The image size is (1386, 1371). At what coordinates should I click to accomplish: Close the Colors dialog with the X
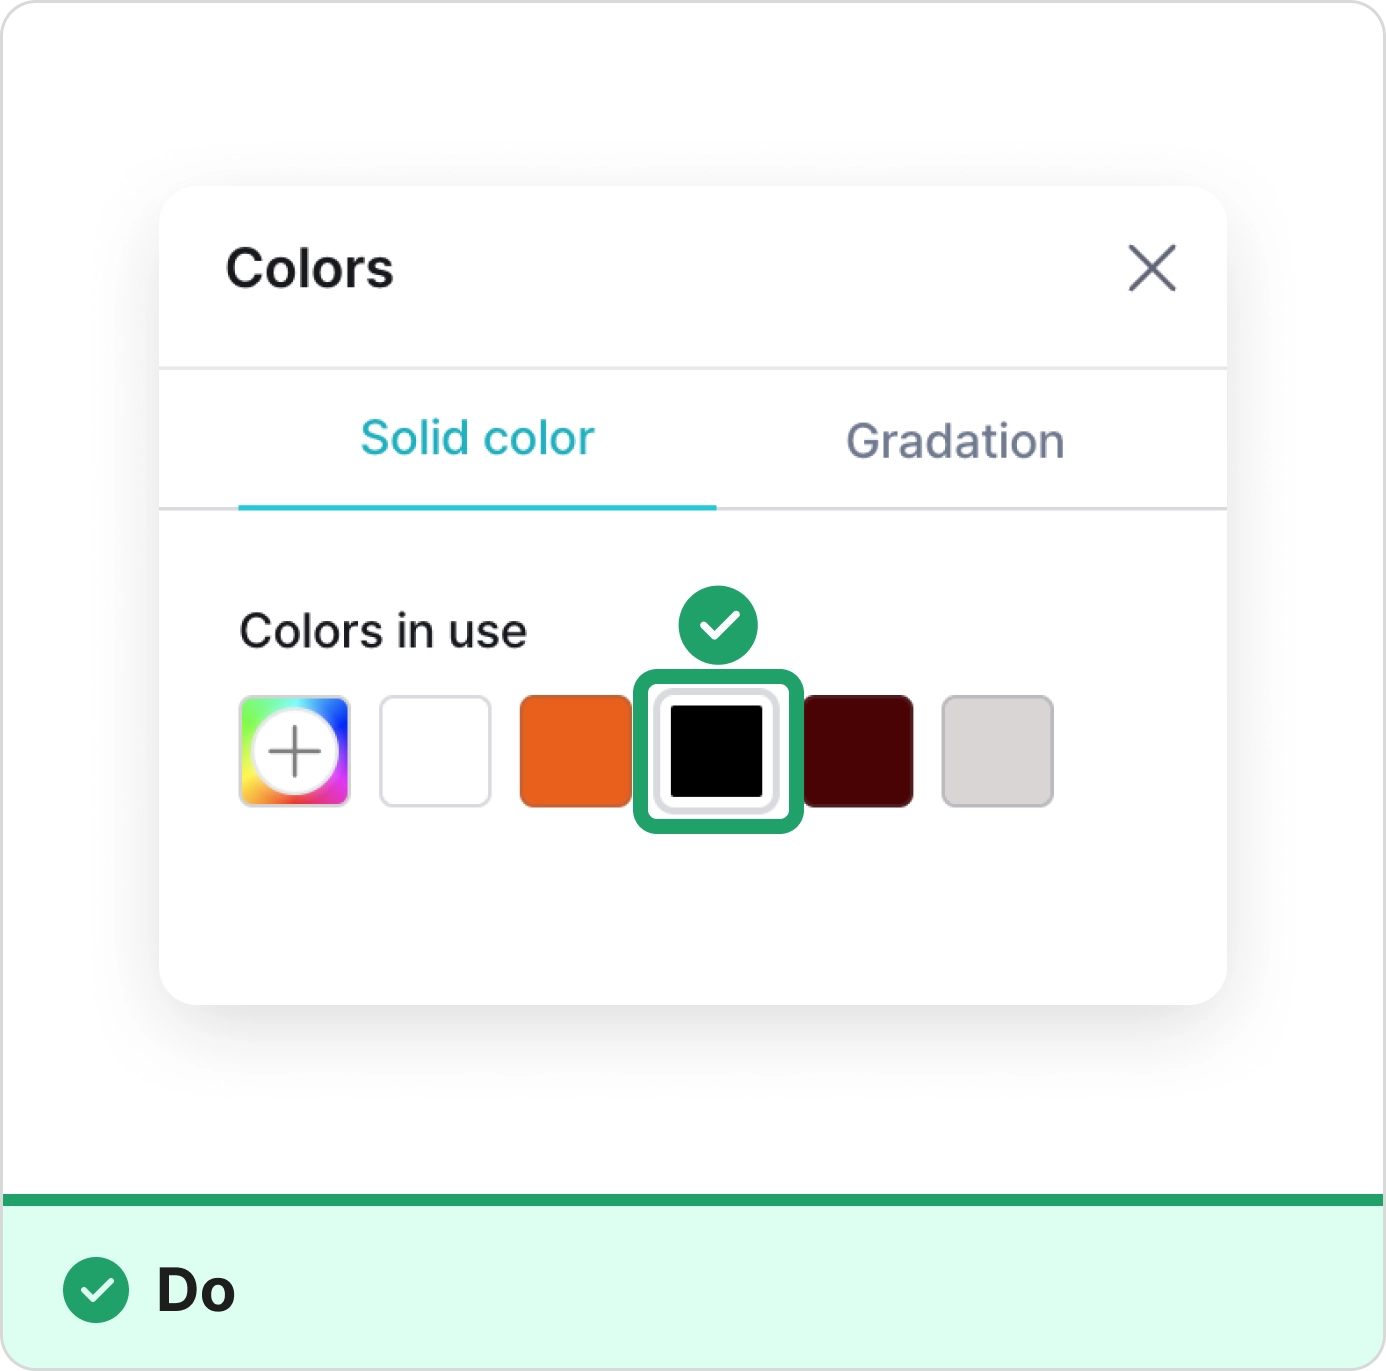coord(1152,268)
